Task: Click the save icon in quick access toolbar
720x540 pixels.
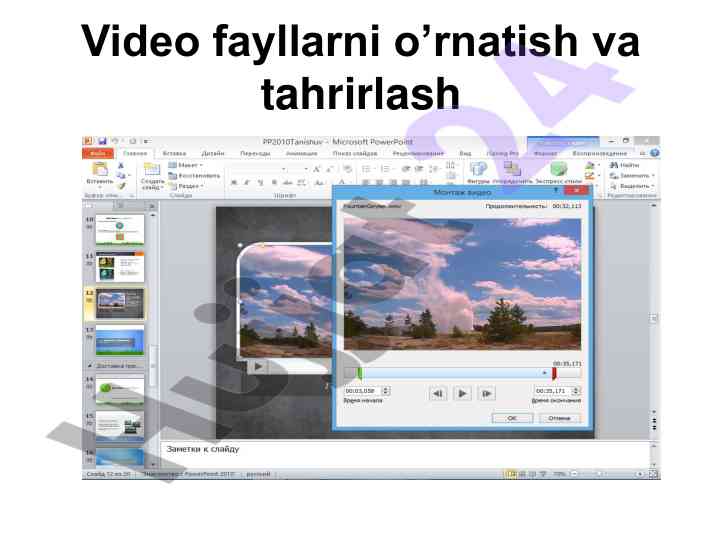Action: 102,141
